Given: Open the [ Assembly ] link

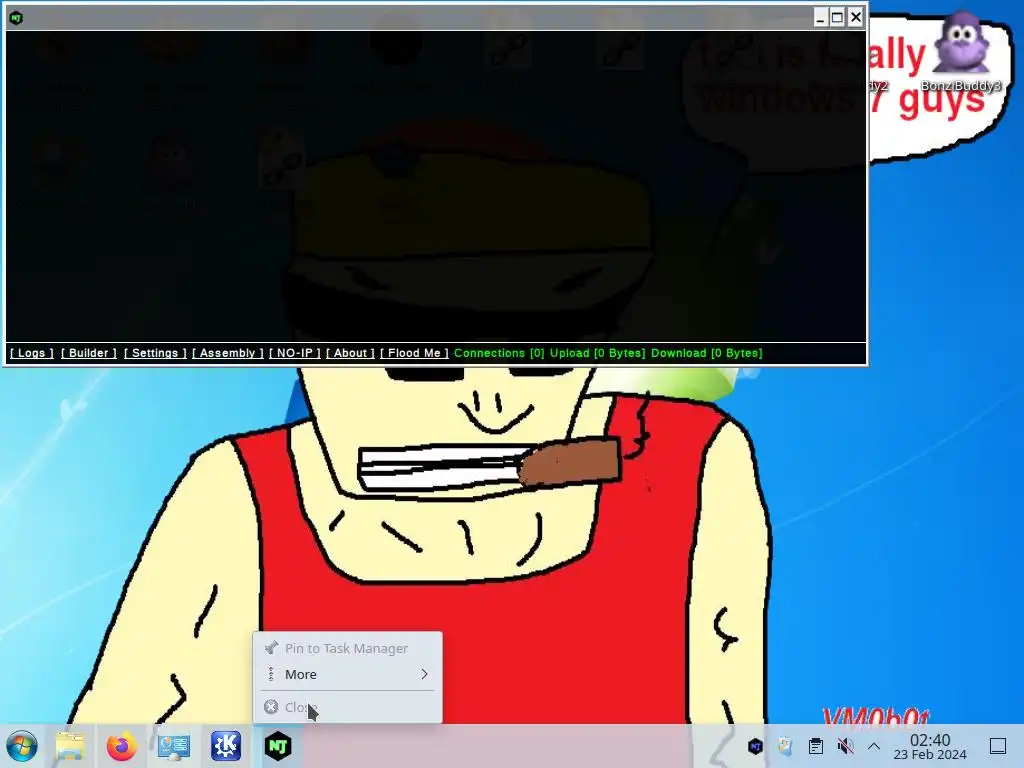Looking at the screenshot, I should [x=227, y=353].
